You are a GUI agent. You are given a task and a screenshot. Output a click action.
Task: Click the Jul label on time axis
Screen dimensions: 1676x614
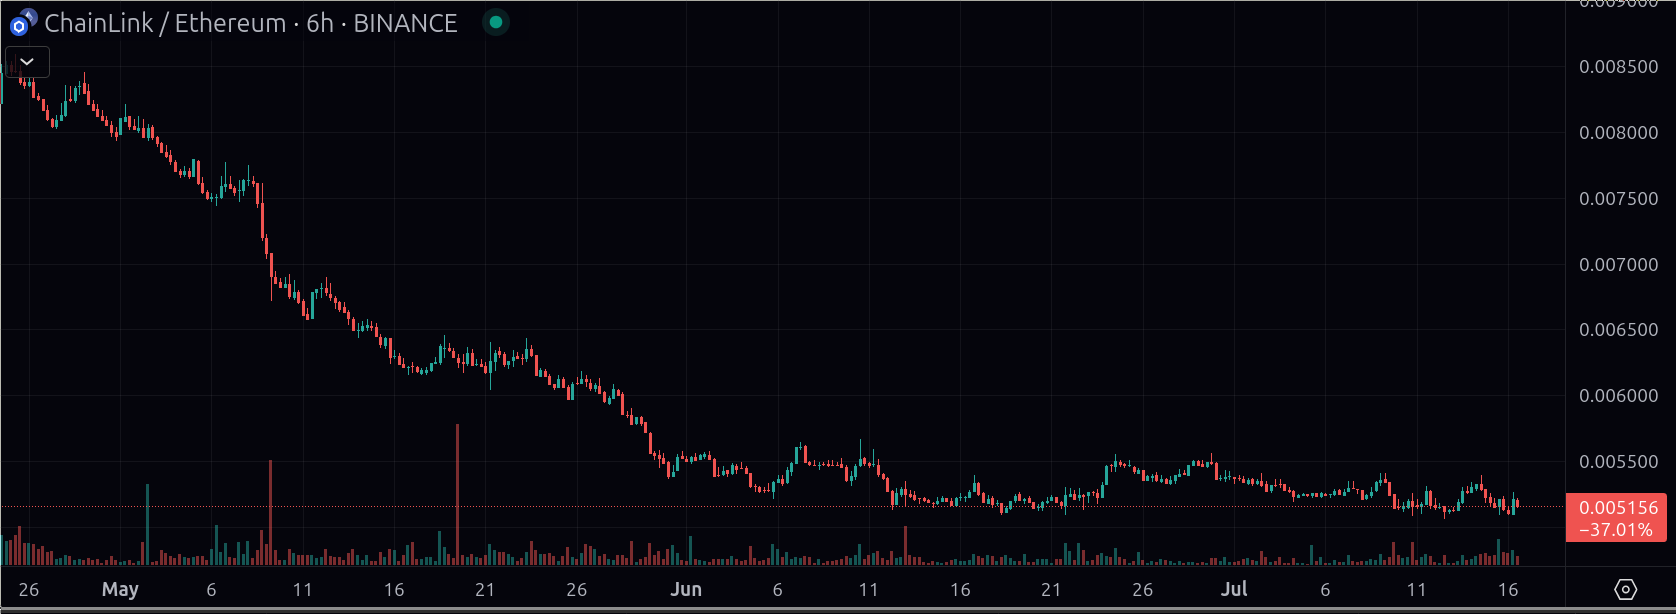pyautogui.click(x=1234, y=589)
